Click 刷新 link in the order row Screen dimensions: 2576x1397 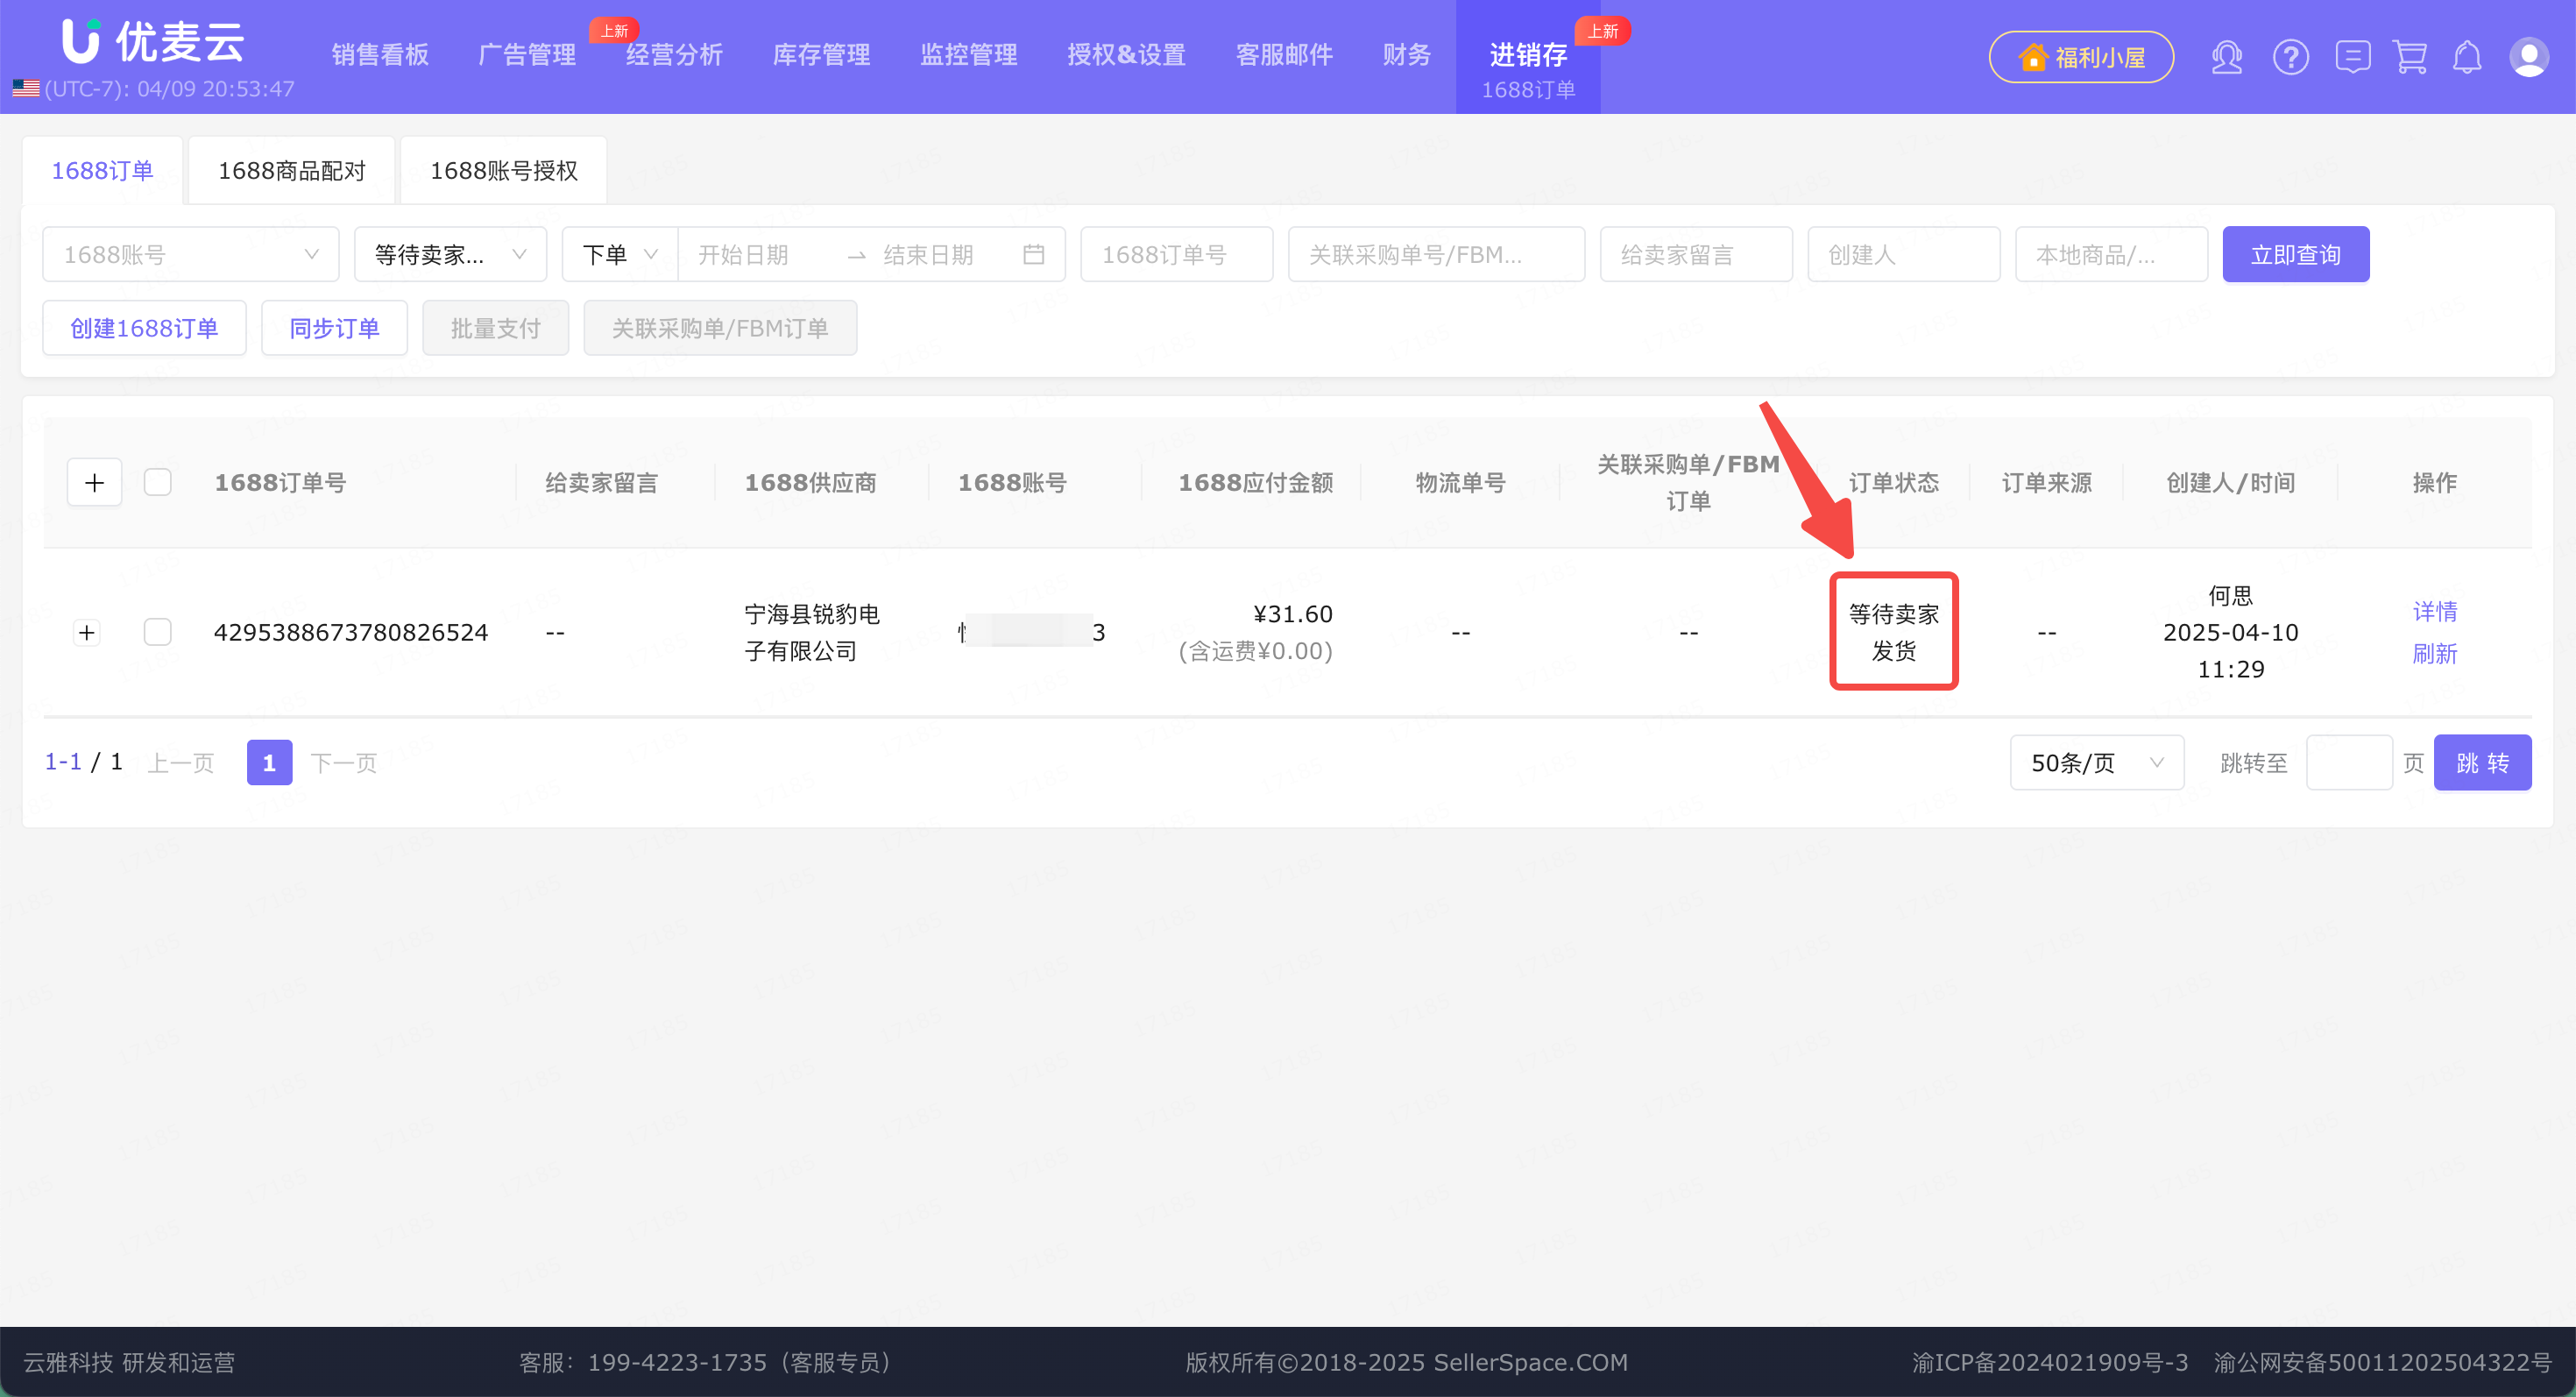pyautogui.click(x=2434, y=654)
